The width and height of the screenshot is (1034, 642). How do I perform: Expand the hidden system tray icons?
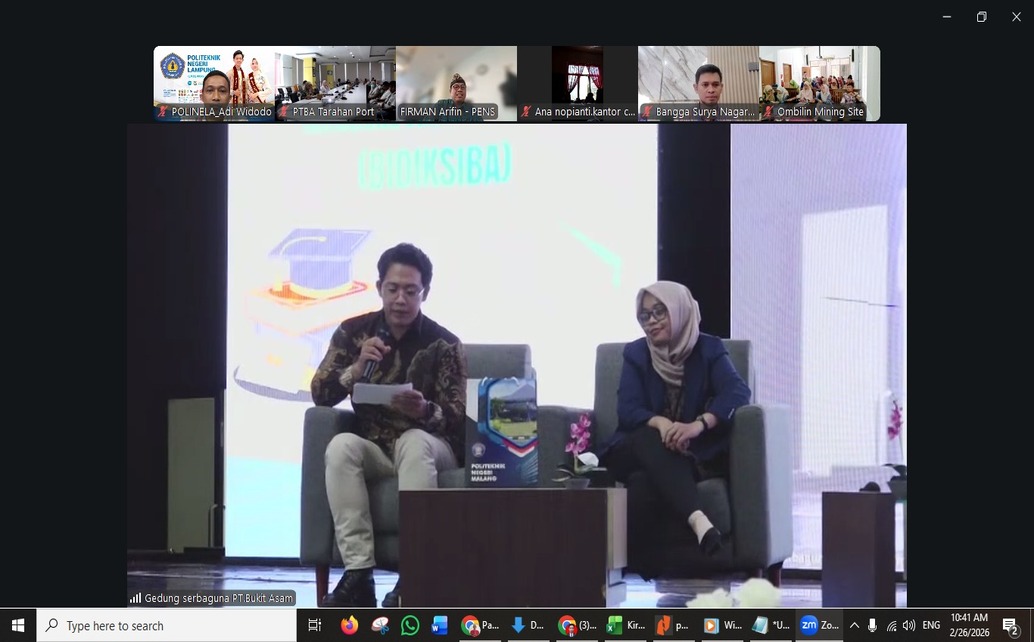[854, 625]
